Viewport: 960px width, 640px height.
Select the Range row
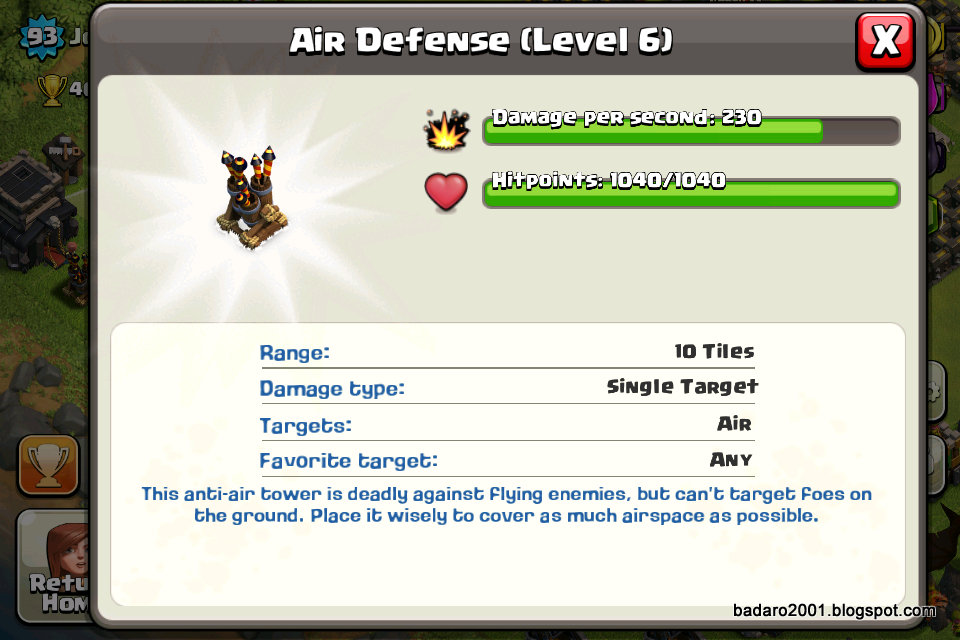pos(508,352)
